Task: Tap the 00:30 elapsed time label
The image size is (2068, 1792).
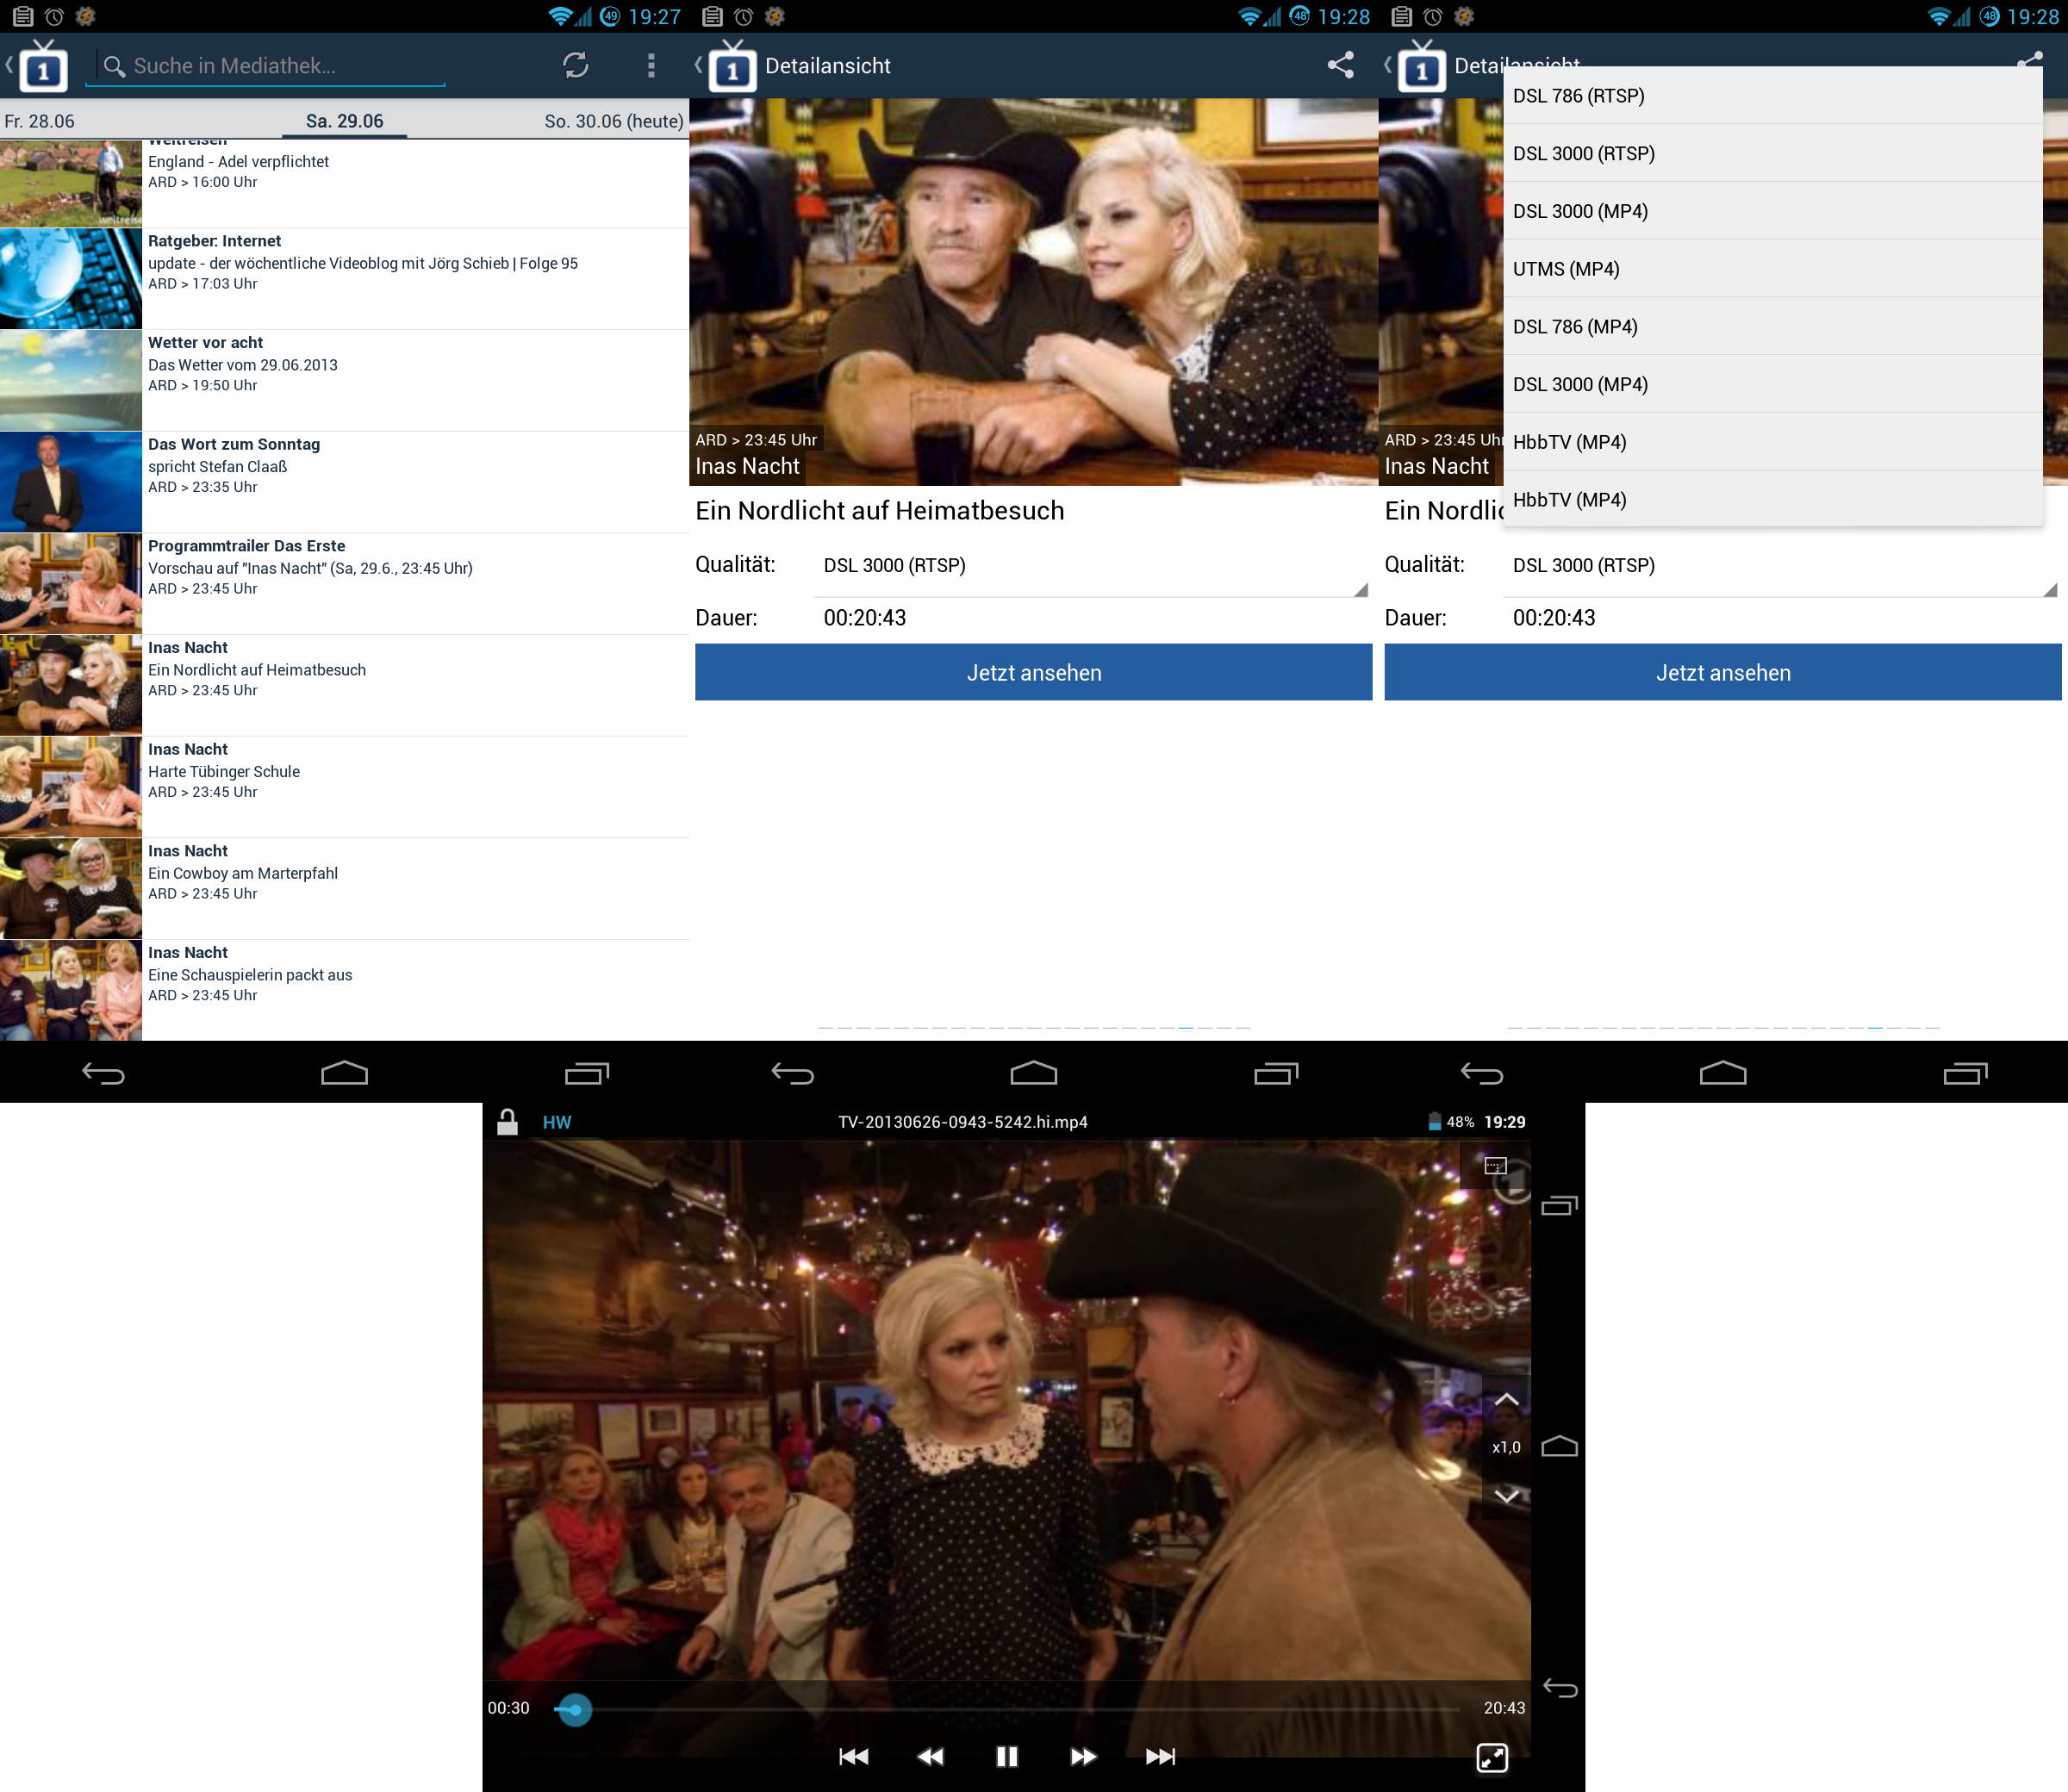Action: tap(508, 1708)
